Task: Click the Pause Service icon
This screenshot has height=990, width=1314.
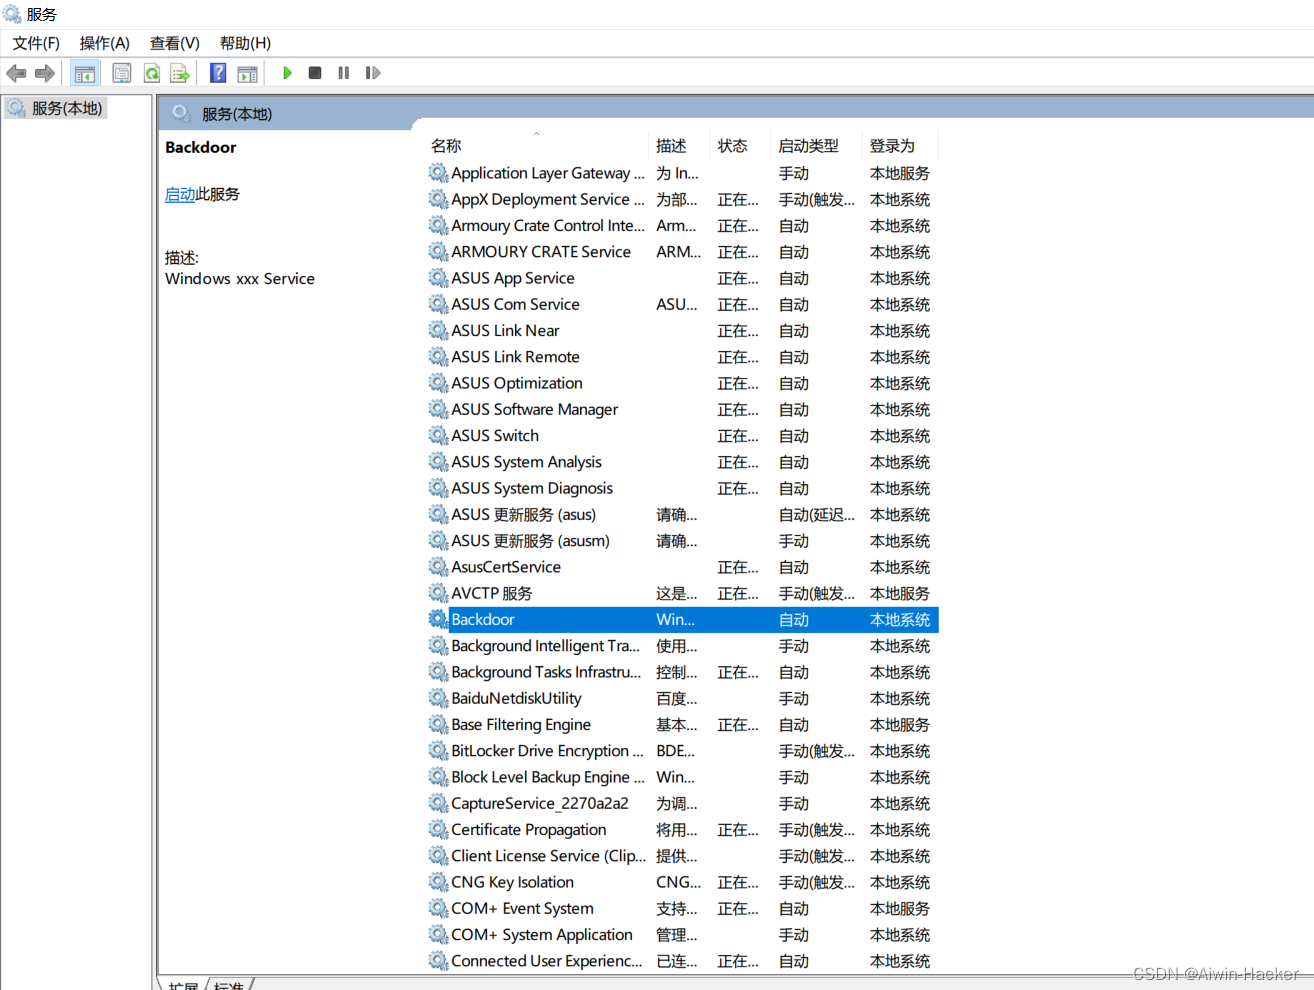Action: [x=344, y=73]
